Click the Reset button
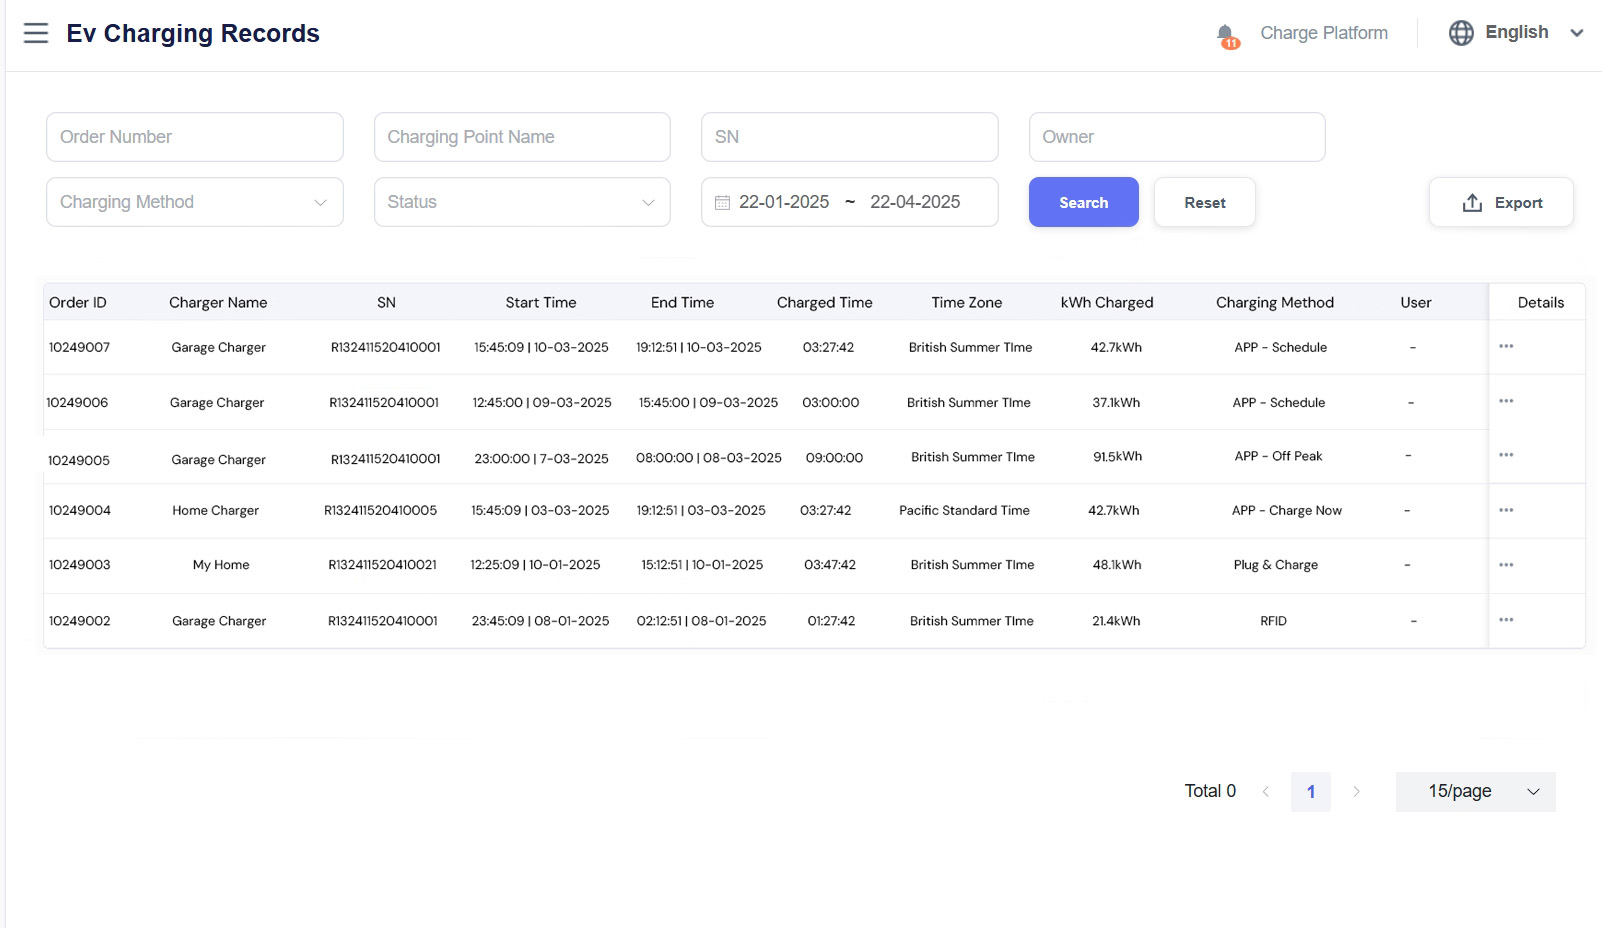Image resolution: width=1602 pixels, height=928 pixels. tap(1205, 202)
